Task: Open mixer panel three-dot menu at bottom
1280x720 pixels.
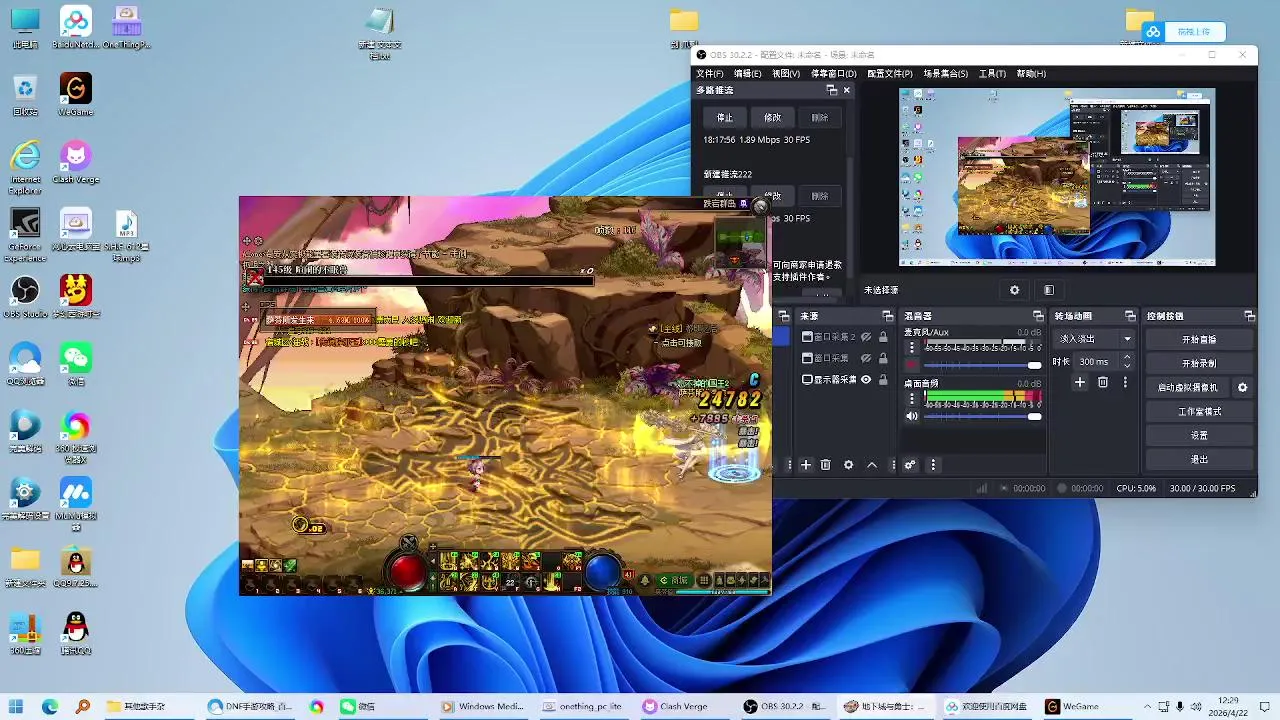Action: pos(933,465)
